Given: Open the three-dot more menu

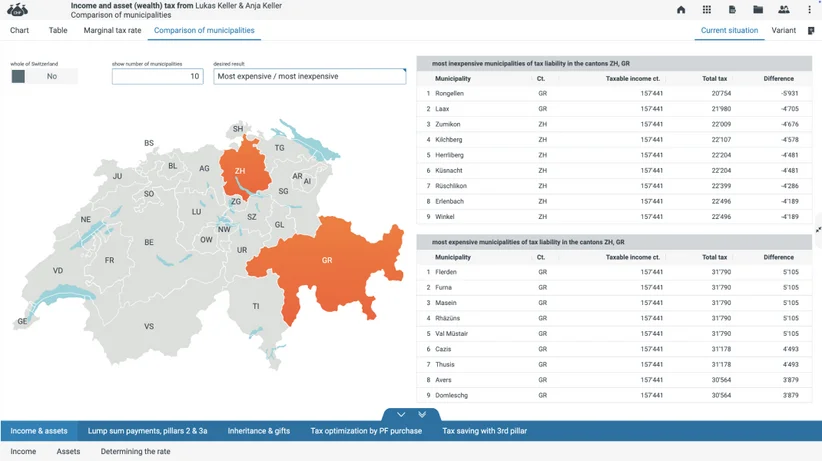Looking at the screenshot, I should coord(809,9).
